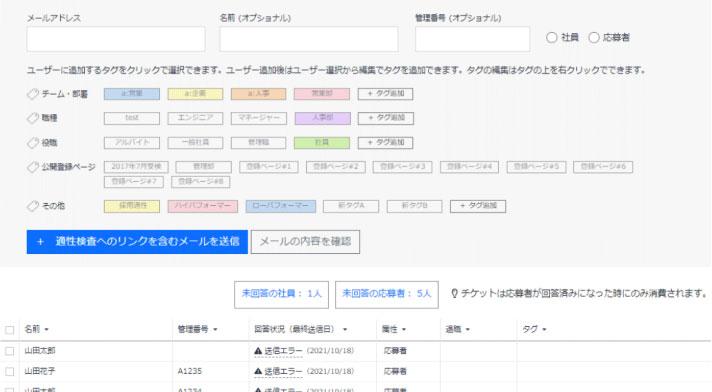This screenshot has width=712, height=392.
Task: Click 送信エラー status in 山田花子's row
Action: click(283, 371)
